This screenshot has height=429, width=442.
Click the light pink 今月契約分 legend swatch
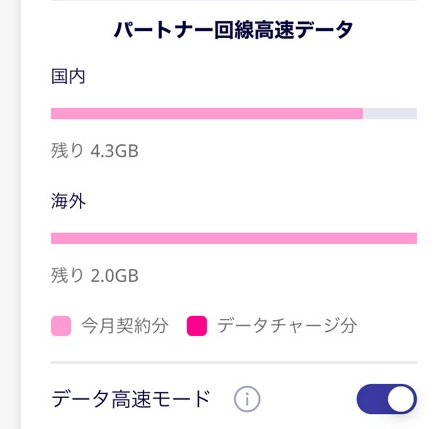point(61,326)
